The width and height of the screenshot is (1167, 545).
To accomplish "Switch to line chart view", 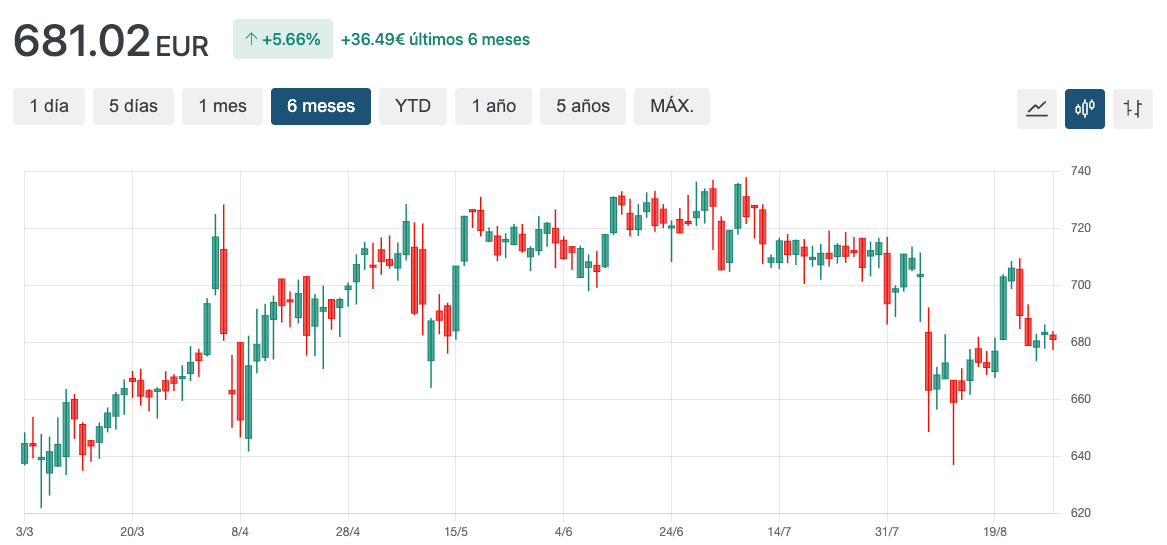I will 1036,108.
